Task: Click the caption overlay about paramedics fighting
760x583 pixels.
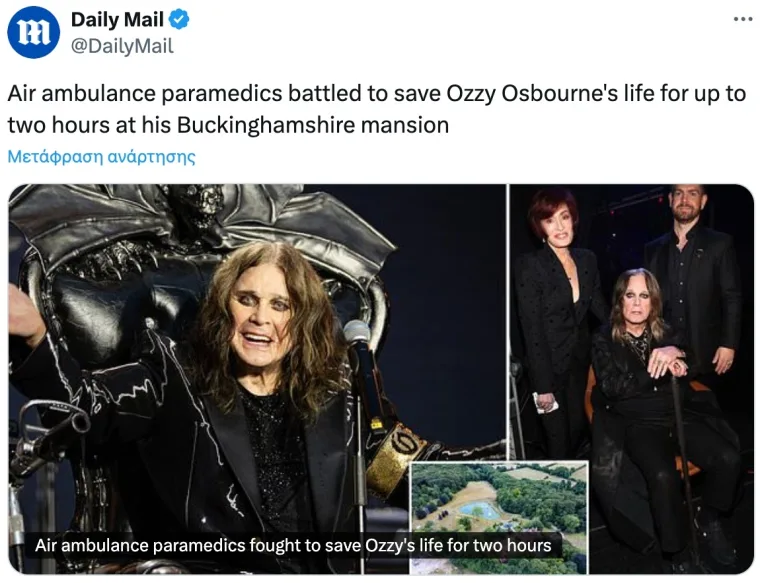Action: tap(293, 546)
